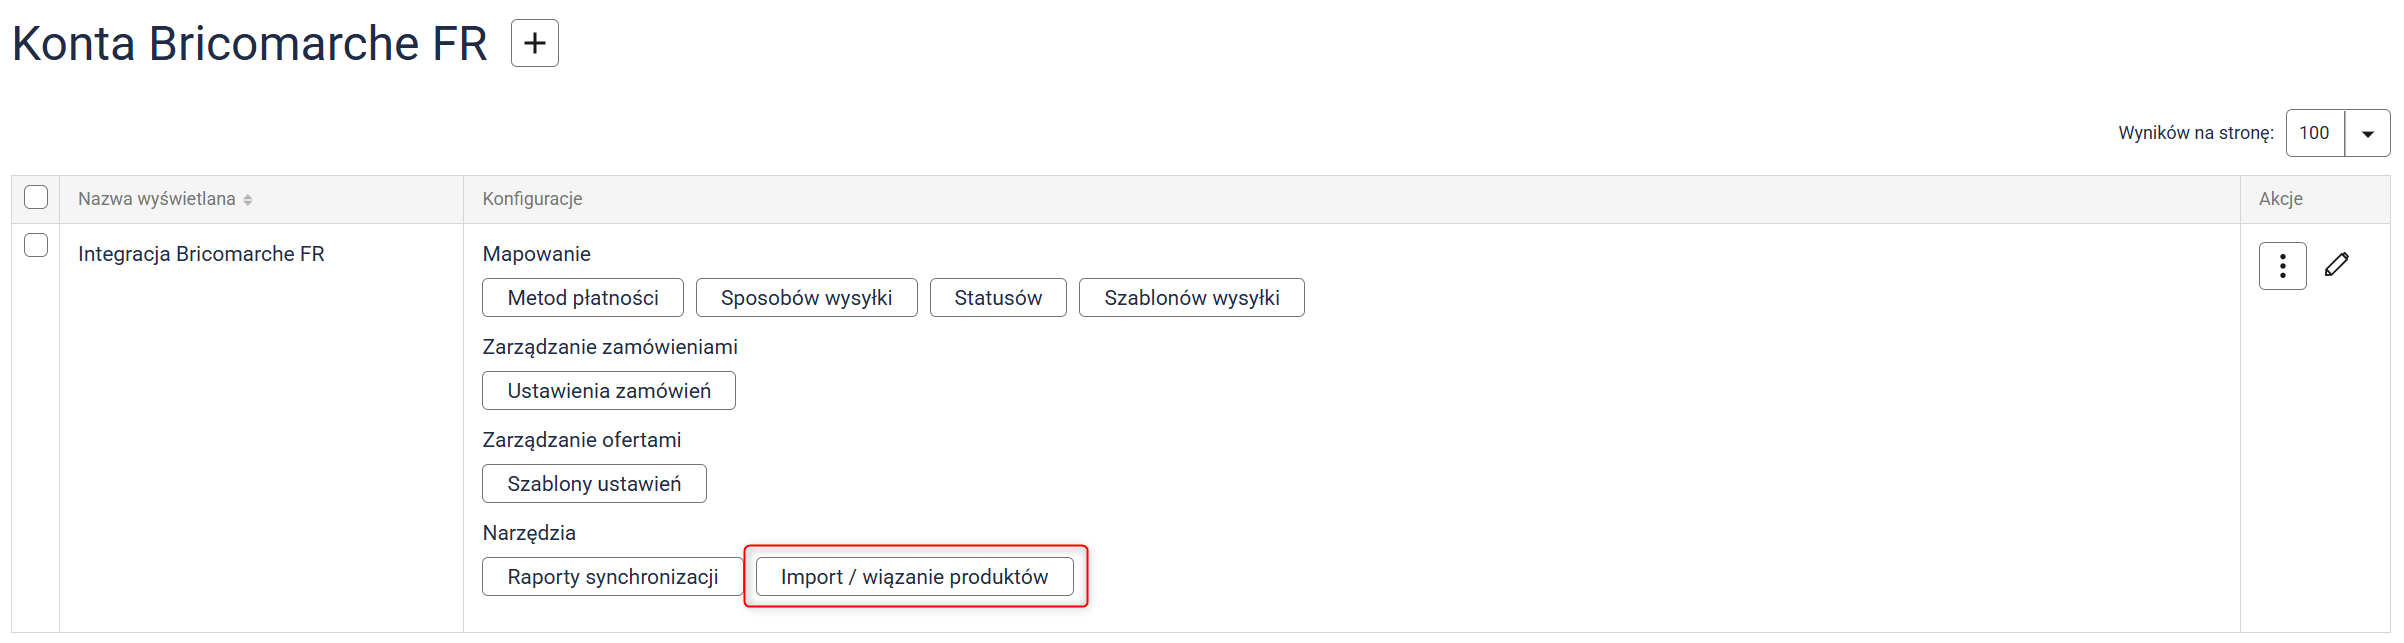
Task: Open Ustawienia zamówień
Action: pos(608,391)
